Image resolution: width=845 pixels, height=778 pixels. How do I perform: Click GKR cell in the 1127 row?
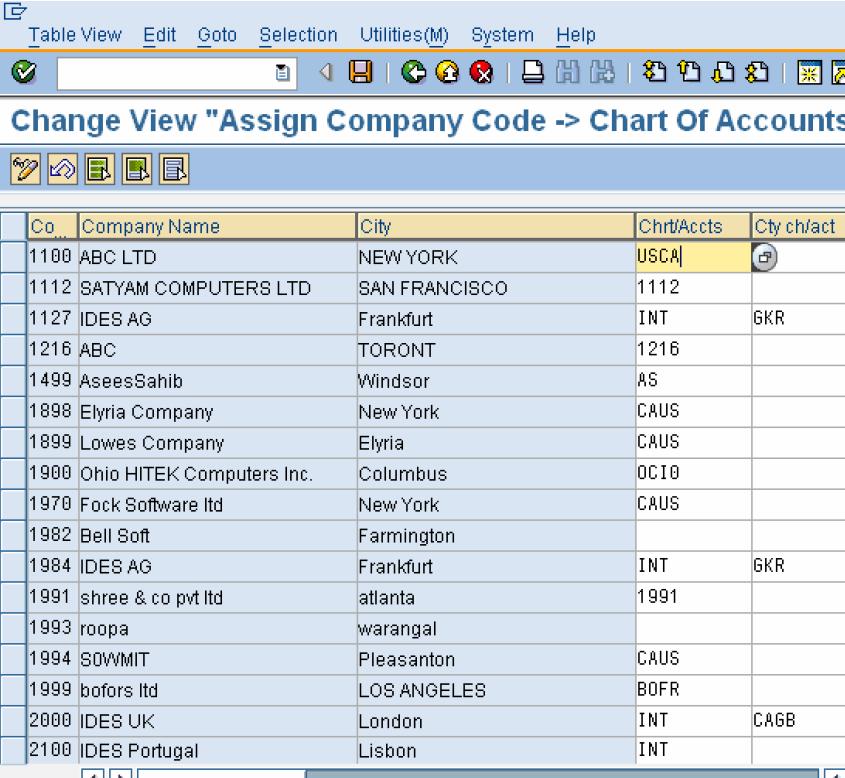point(798,318)
